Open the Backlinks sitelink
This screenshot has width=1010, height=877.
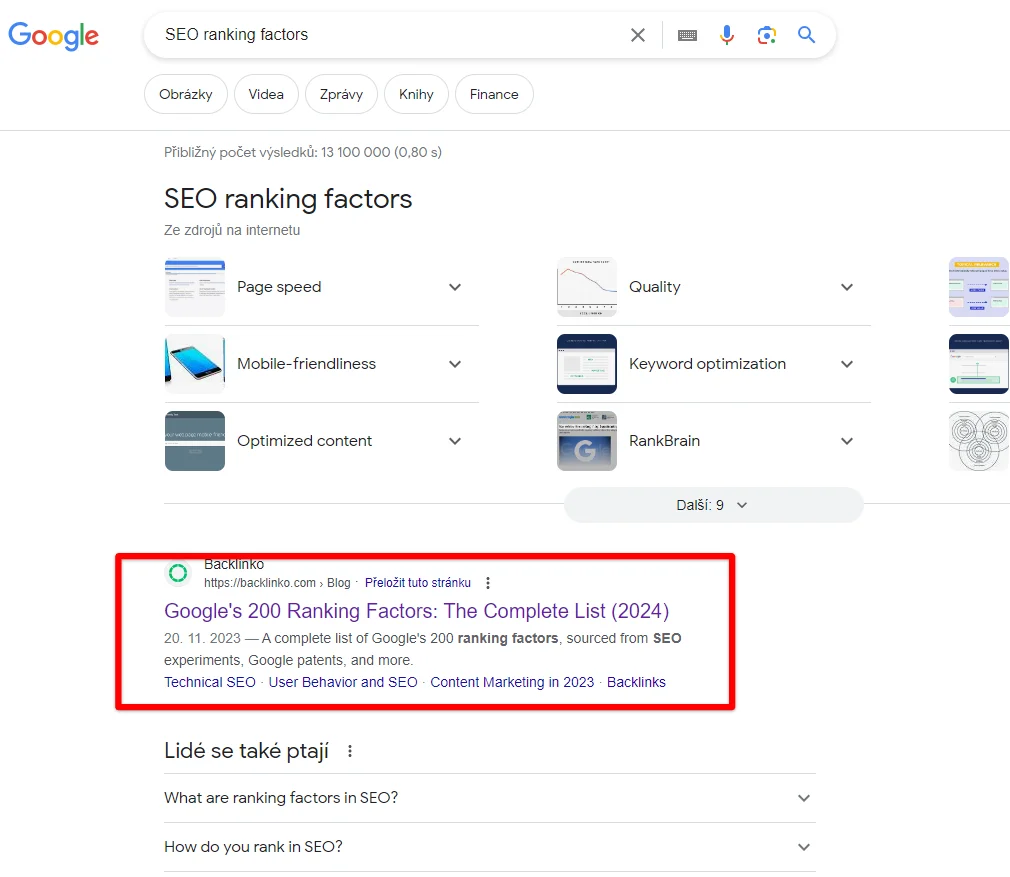point(636,682)
